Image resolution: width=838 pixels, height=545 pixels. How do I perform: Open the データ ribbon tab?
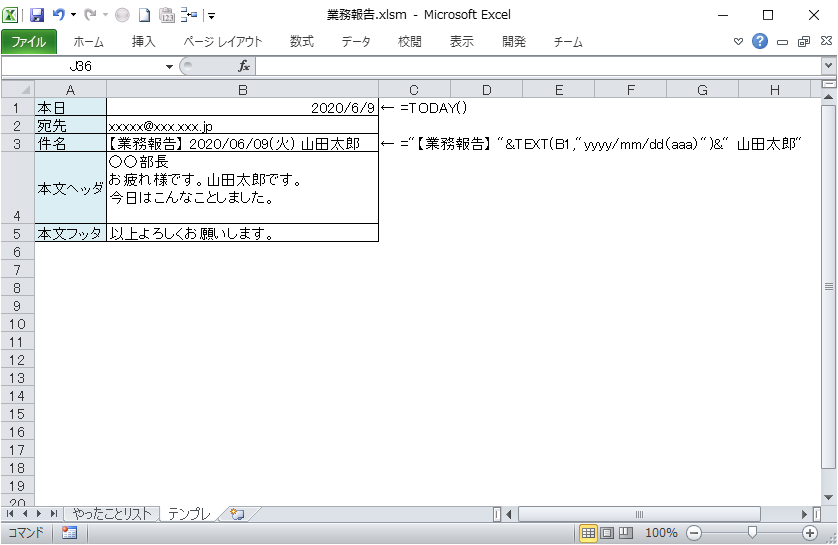click(x=356, y=42)
